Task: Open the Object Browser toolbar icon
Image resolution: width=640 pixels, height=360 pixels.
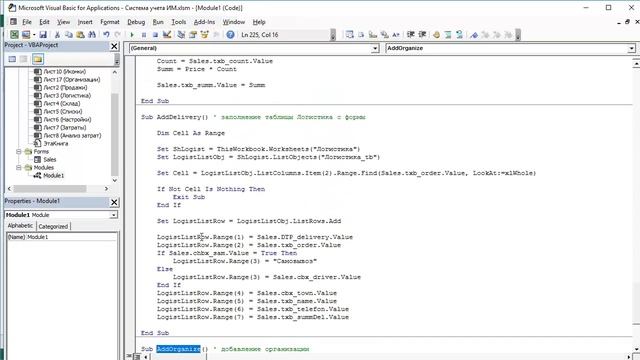Action: click(x=204, y=35)
